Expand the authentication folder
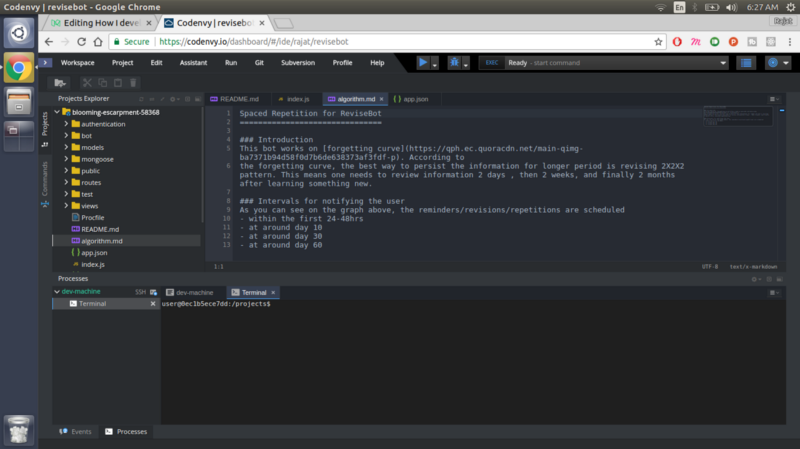800x449 pixels. [66, 123]
